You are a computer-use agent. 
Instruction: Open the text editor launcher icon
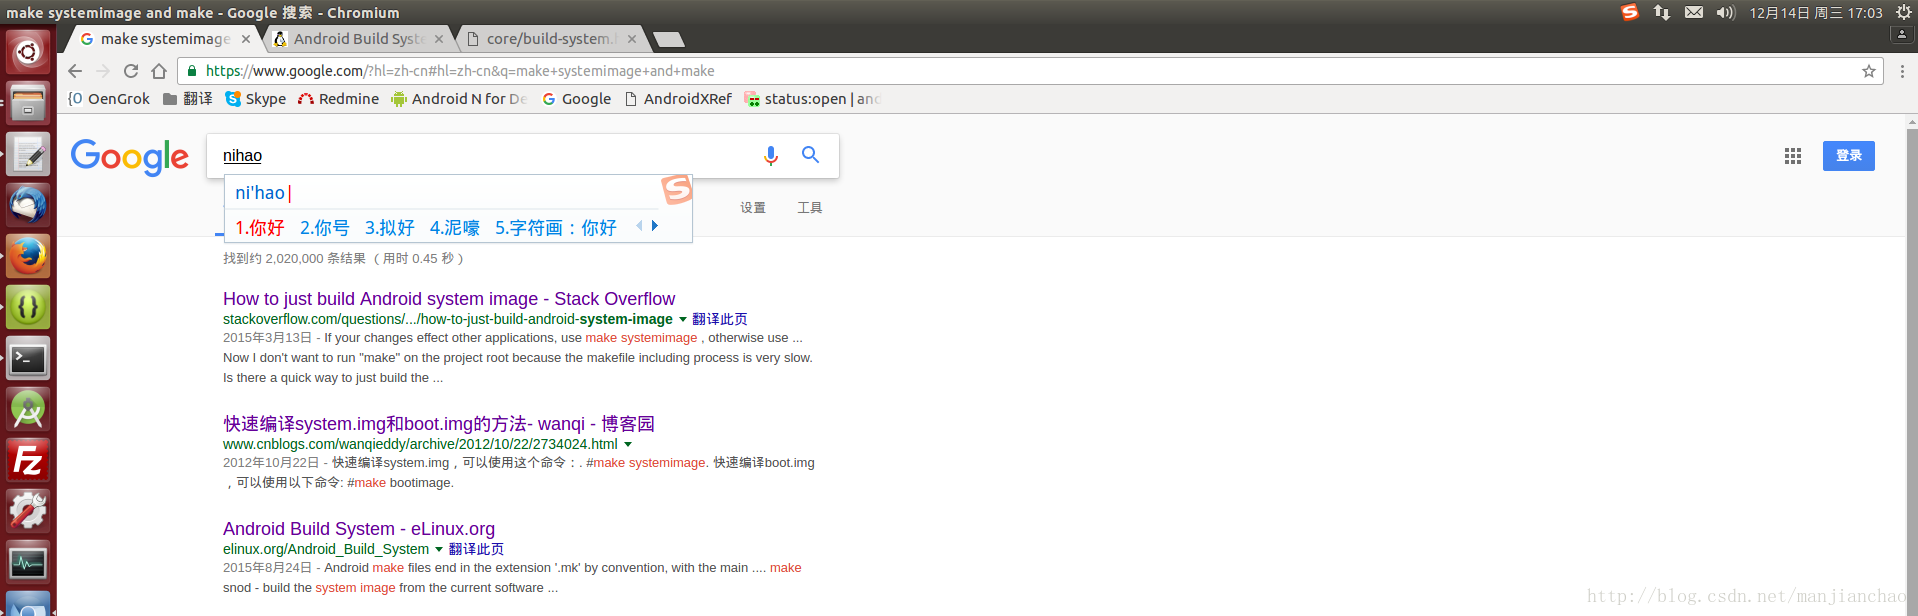click(x=28, y=154)
